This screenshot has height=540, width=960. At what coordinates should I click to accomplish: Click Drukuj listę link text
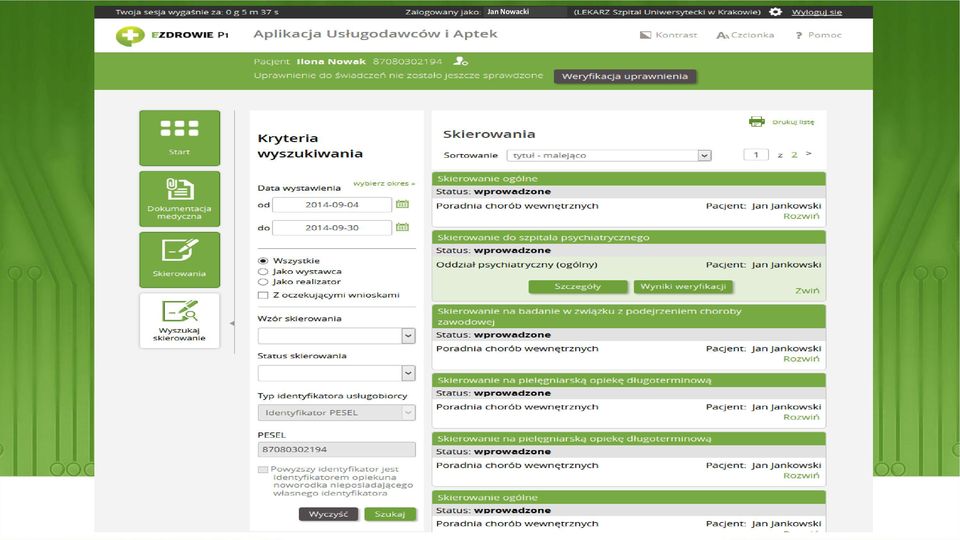[793, 122]
